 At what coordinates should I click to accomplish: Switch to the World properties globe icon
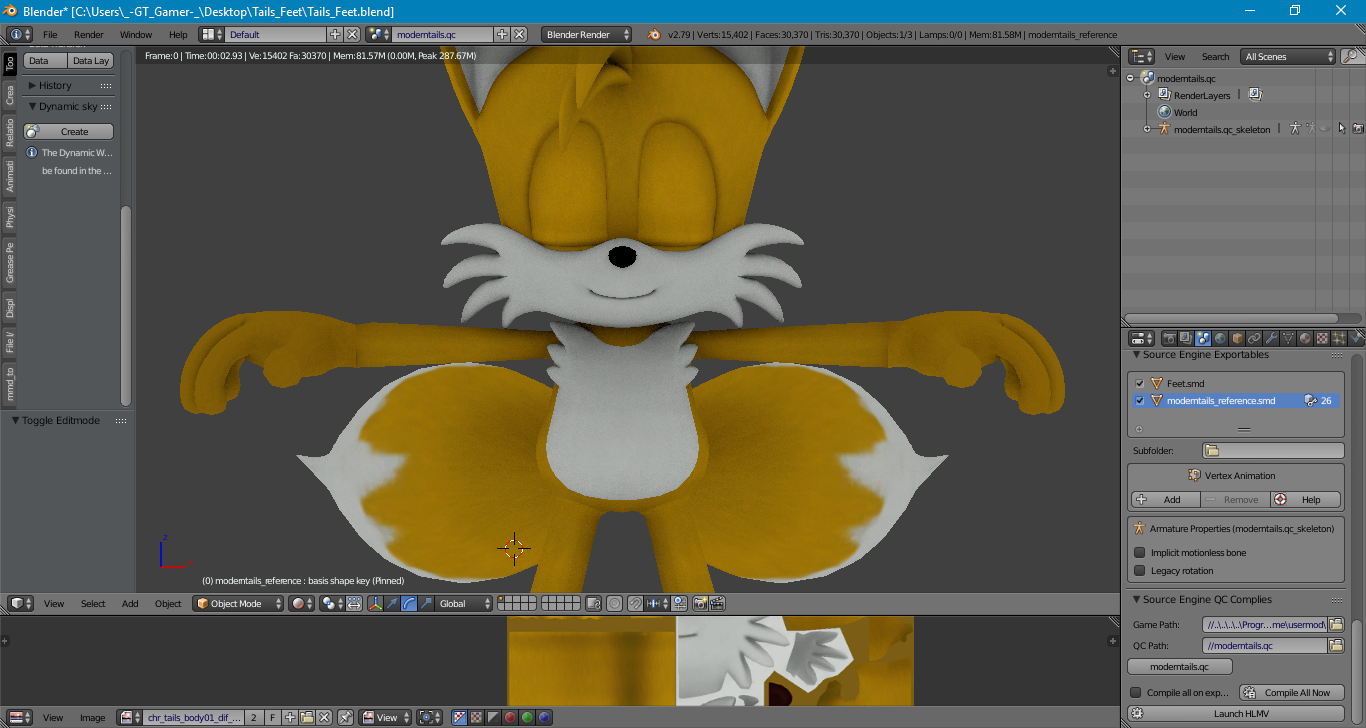(x=1220, y=339)
